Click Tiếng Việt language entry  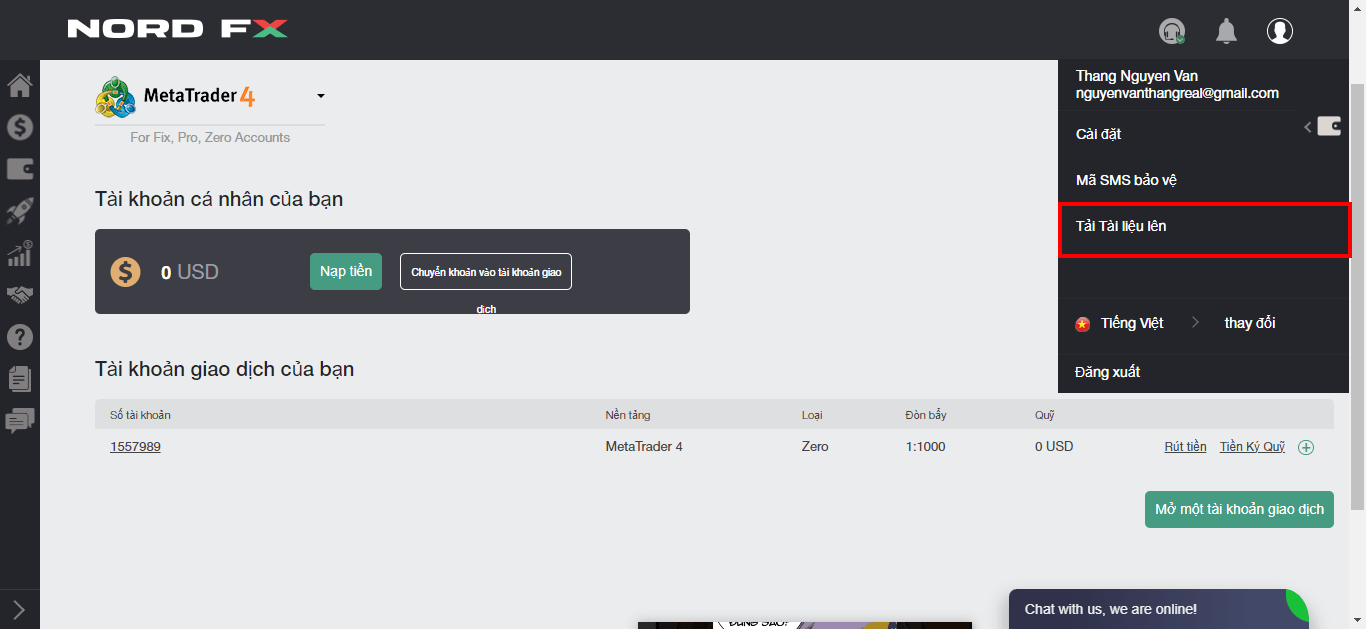pyautogui.click(x=1132, y=323)
